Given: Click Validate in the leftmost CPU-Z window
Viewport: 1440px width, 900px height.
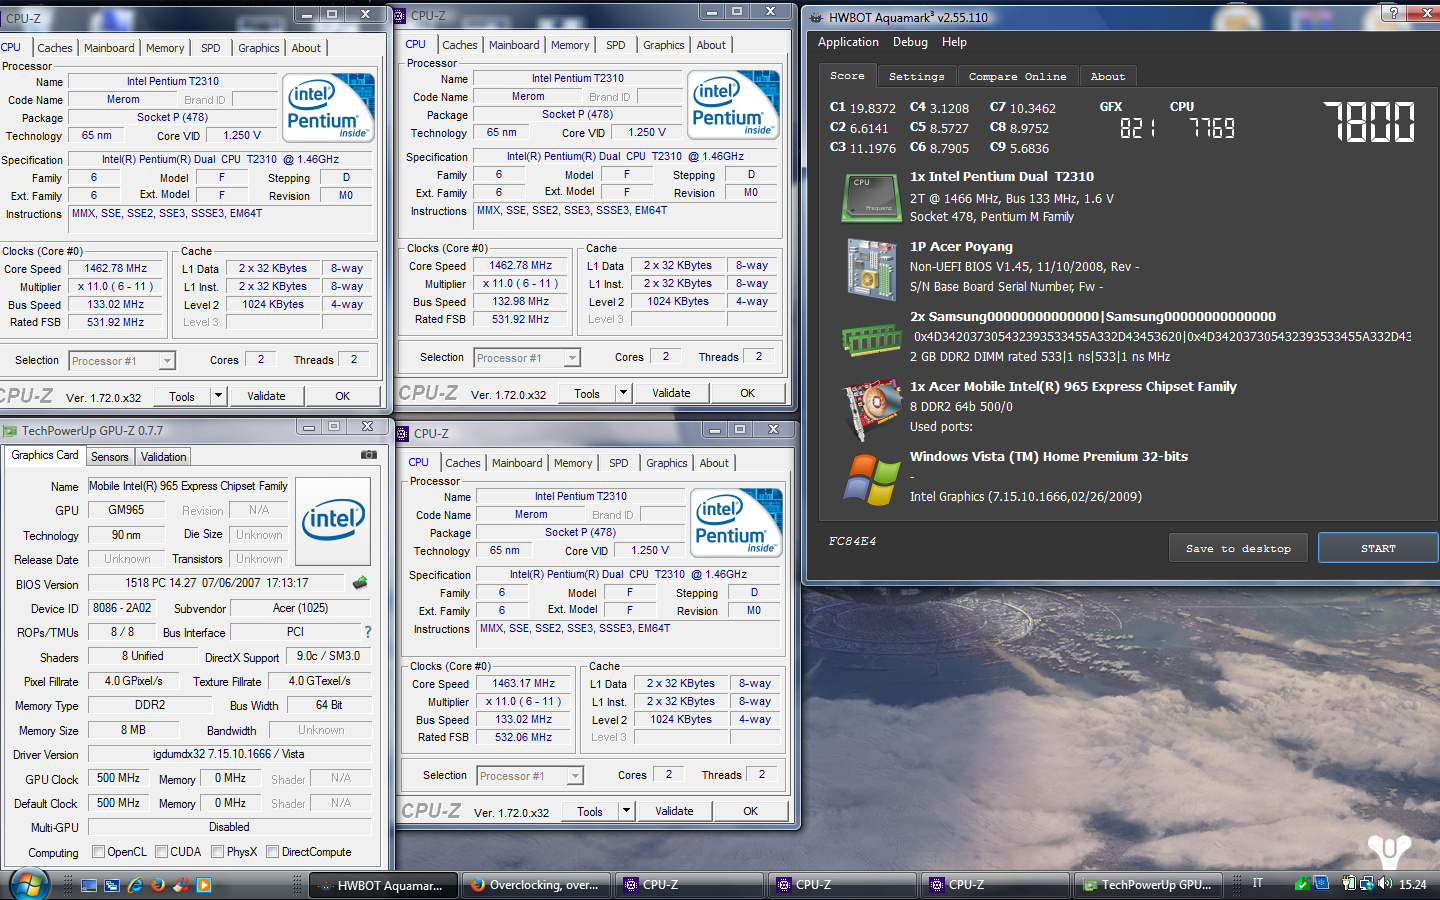Looking at the screenshot, I should pyautogui.click(x=266, y=396).
